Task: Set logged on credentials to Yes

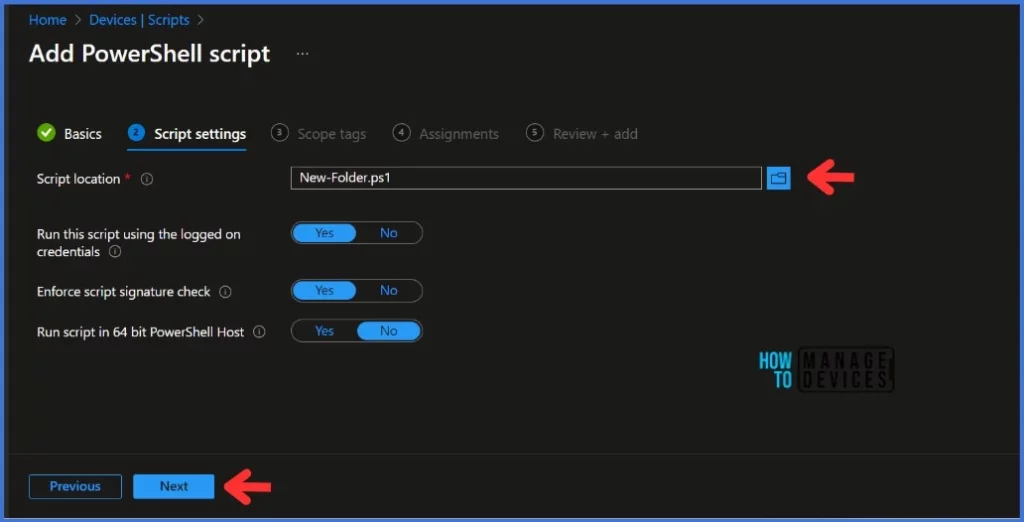Action: (325, 233)
